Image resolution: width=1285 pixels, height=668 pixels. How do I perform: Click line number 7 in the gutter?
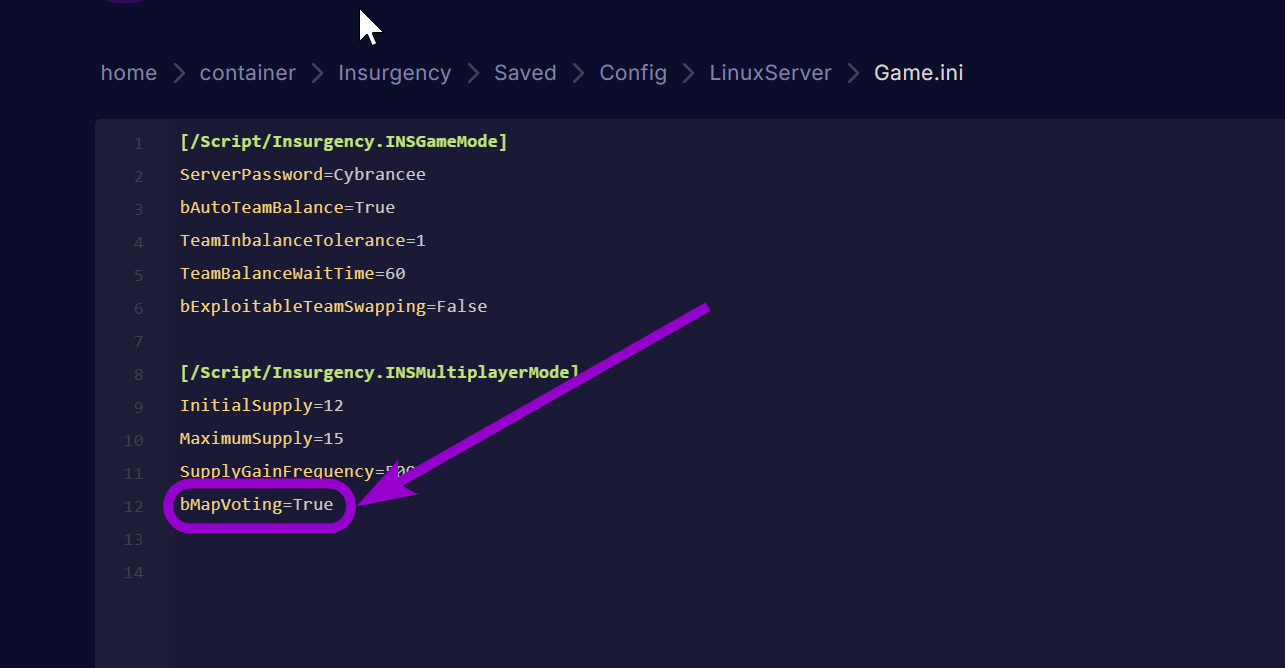tap(138, 341)
